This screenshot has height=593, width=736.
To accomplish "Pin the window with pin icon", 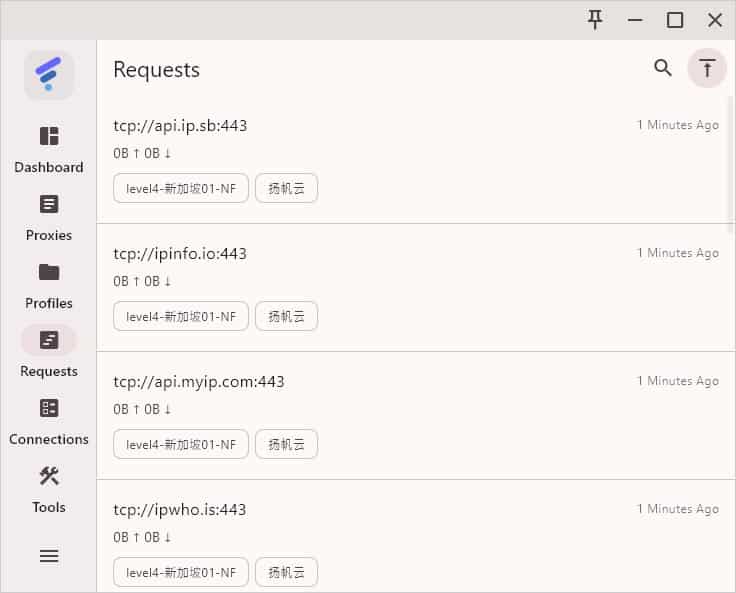I will click(x=595, y=20).
